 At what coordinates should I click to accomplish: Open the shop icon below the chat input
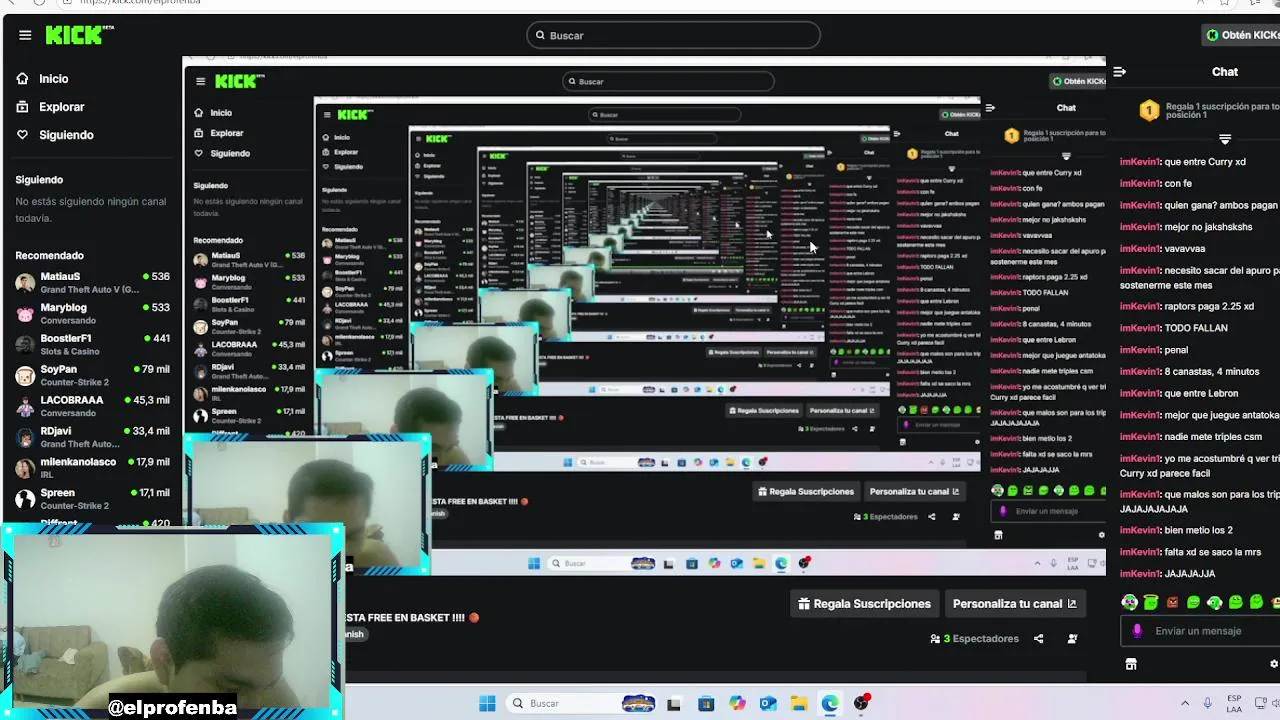1131,664
